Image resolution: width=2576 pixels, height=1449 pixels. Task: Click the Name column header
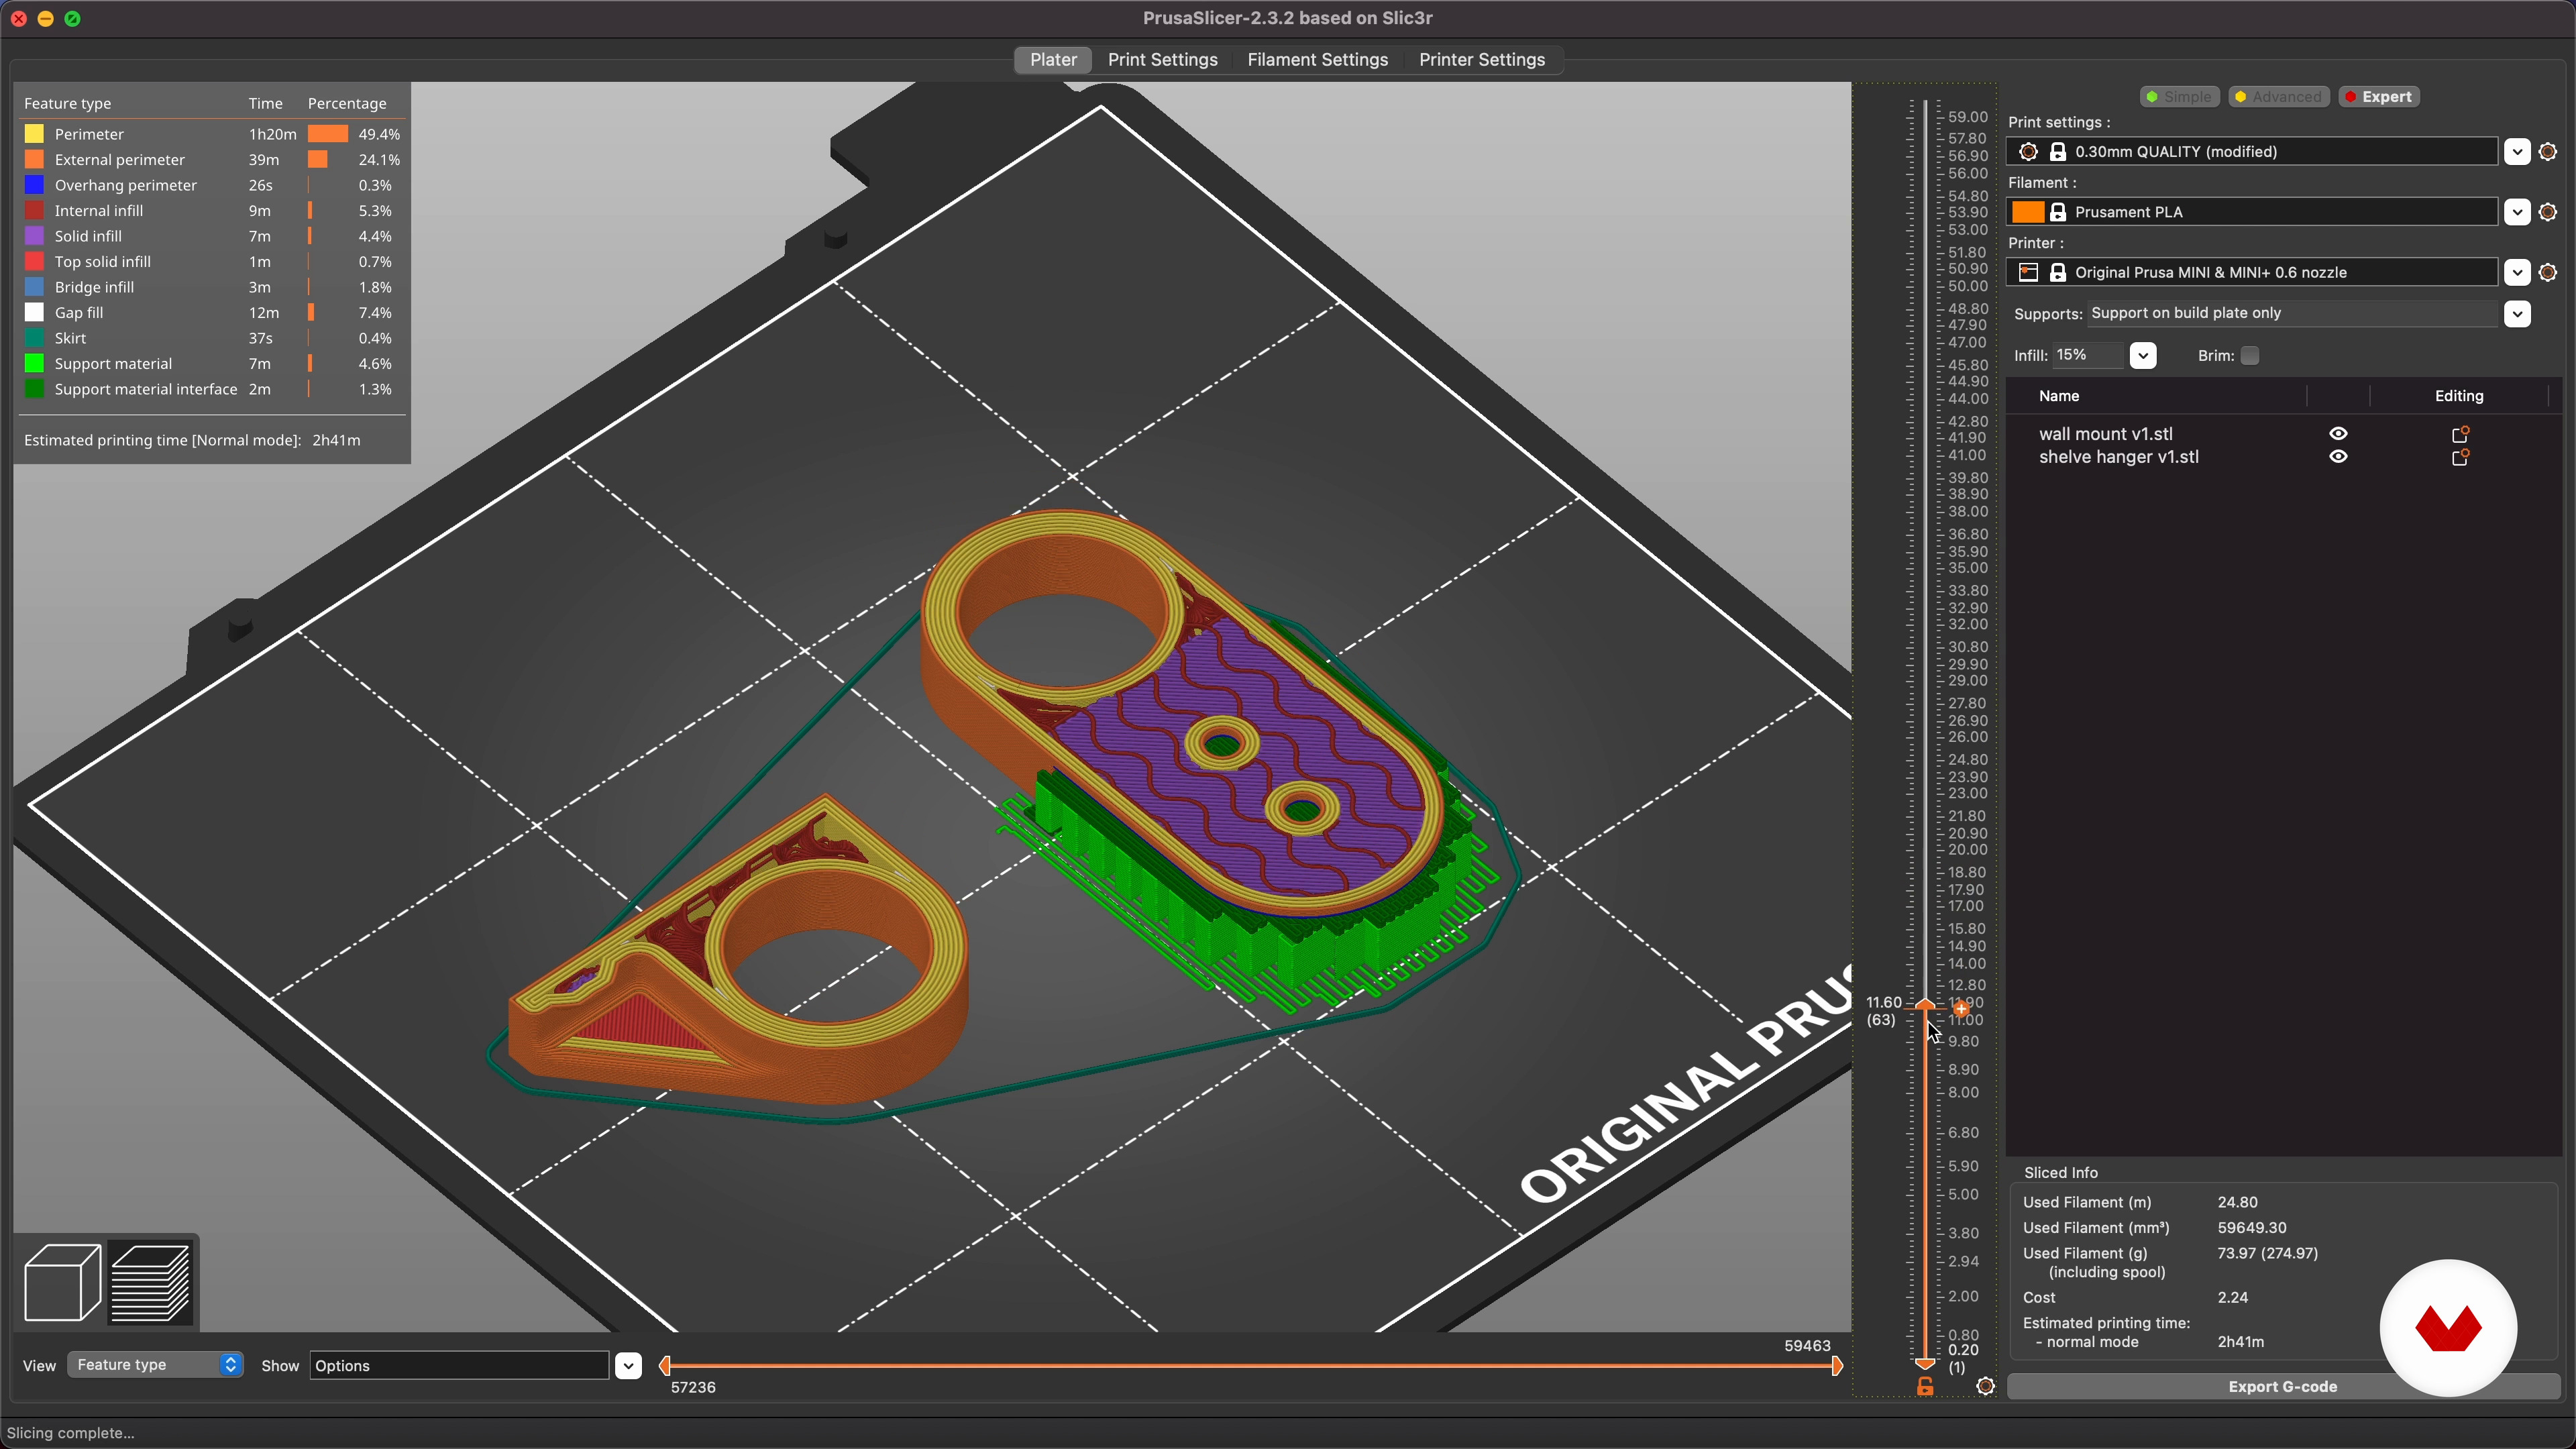pos(2059,396)
